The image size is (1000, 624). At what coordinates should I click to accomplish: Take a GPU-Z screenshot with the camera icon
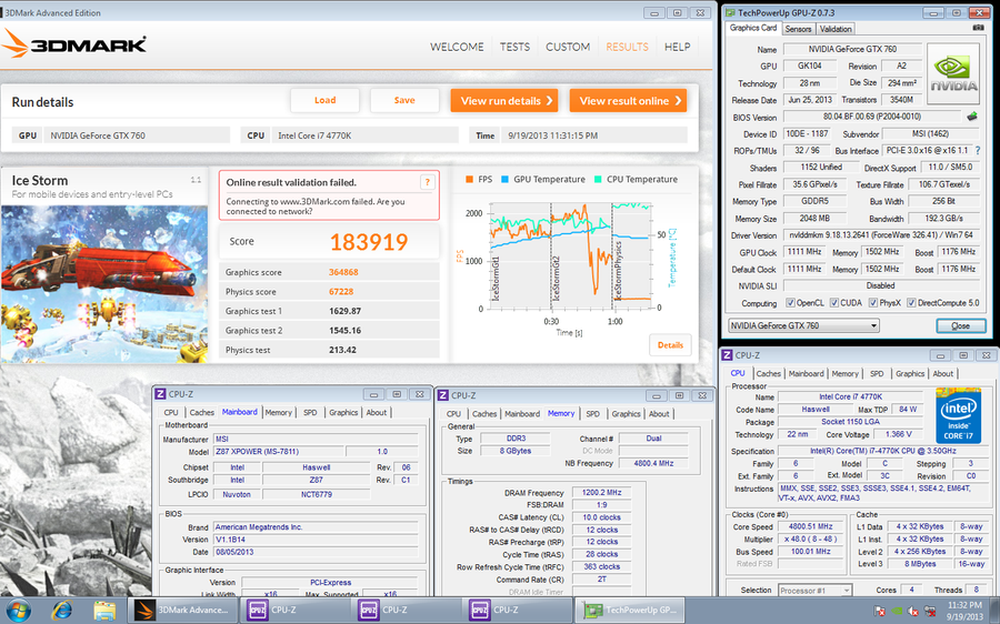tap(978, 28)
